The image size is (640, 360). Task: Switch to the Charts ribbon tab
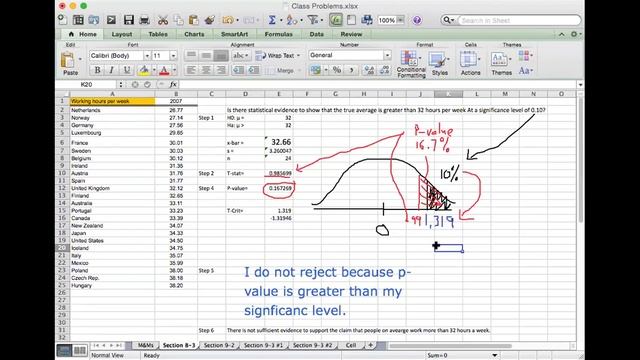(x=194, y=34)
